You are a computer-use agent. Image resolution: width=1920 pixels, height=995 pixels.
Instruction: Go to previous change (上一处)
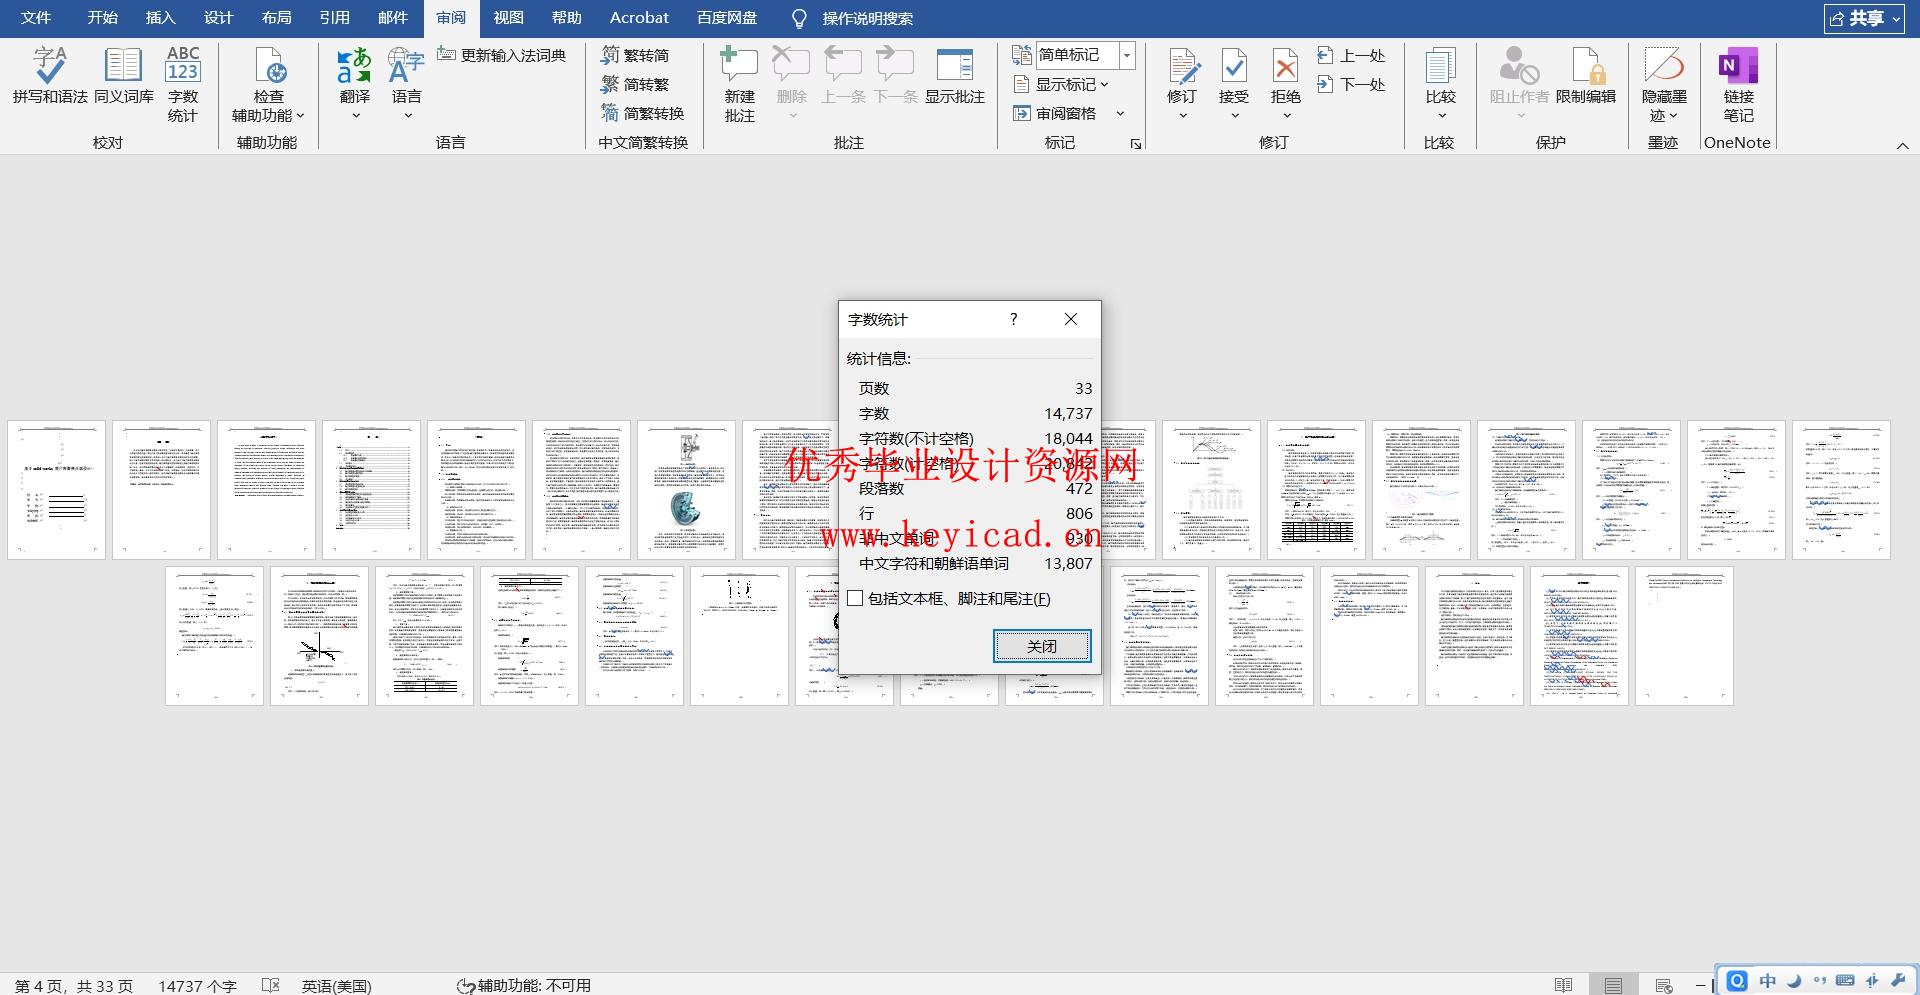pos(1351,55)
